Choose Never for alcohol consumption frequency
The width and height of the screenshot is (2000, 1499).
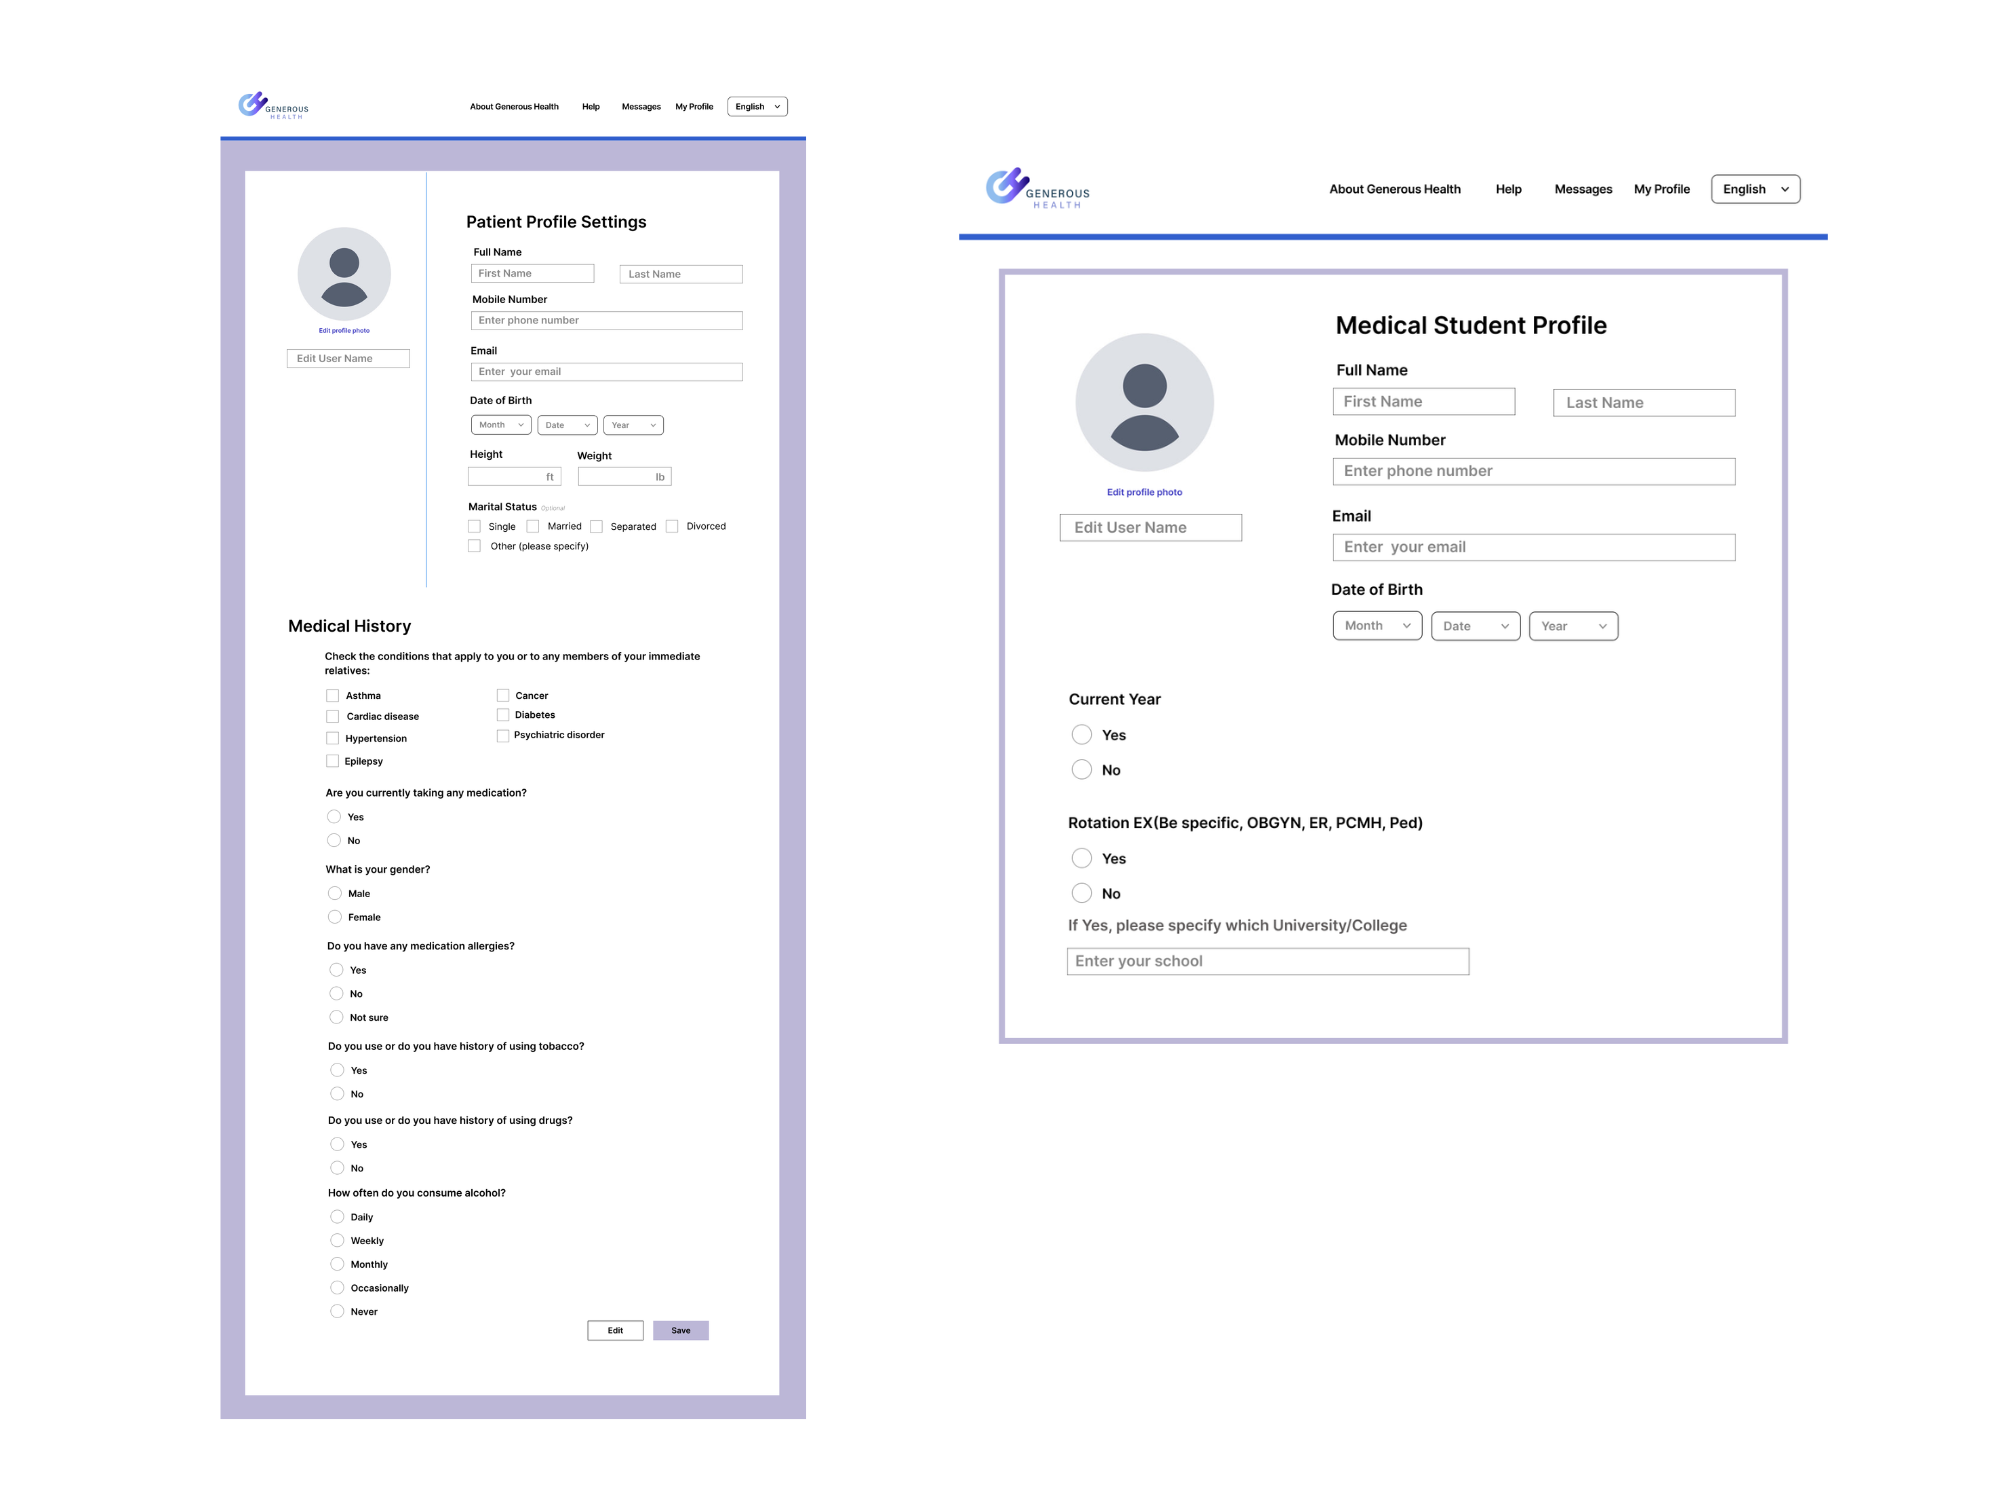[337, 1310]
